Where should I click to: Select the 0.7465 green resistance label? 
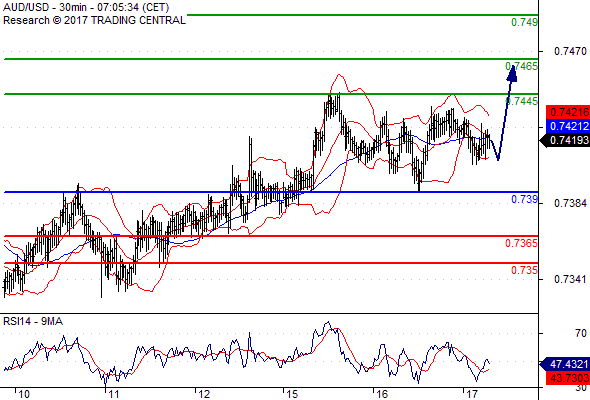522,67
